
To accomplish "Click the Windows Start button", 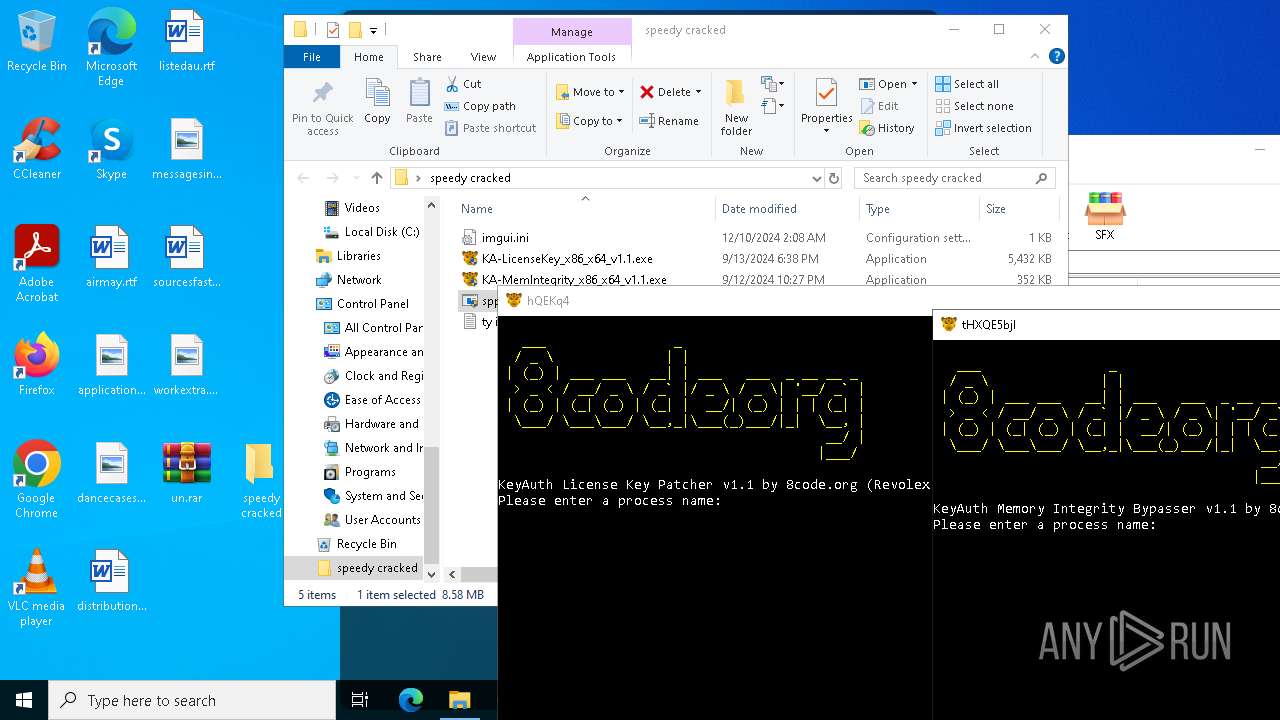I will click(24, 700).
